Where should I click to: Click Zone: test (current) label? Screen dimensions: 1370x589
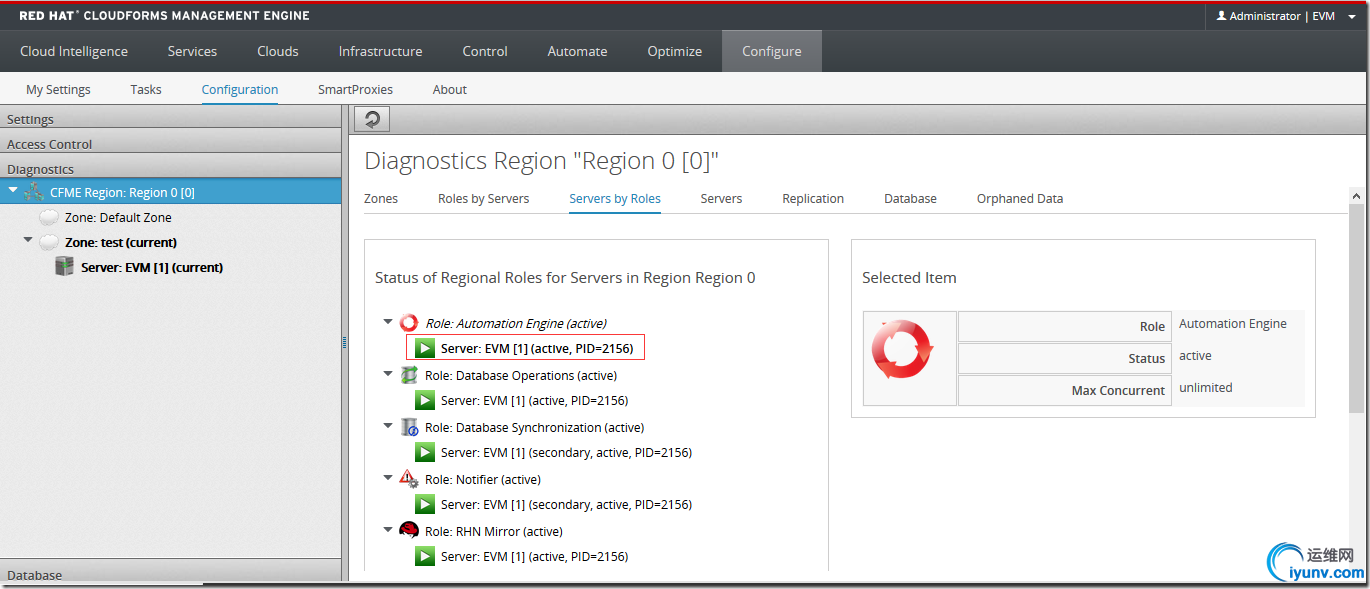coord(121,242)
